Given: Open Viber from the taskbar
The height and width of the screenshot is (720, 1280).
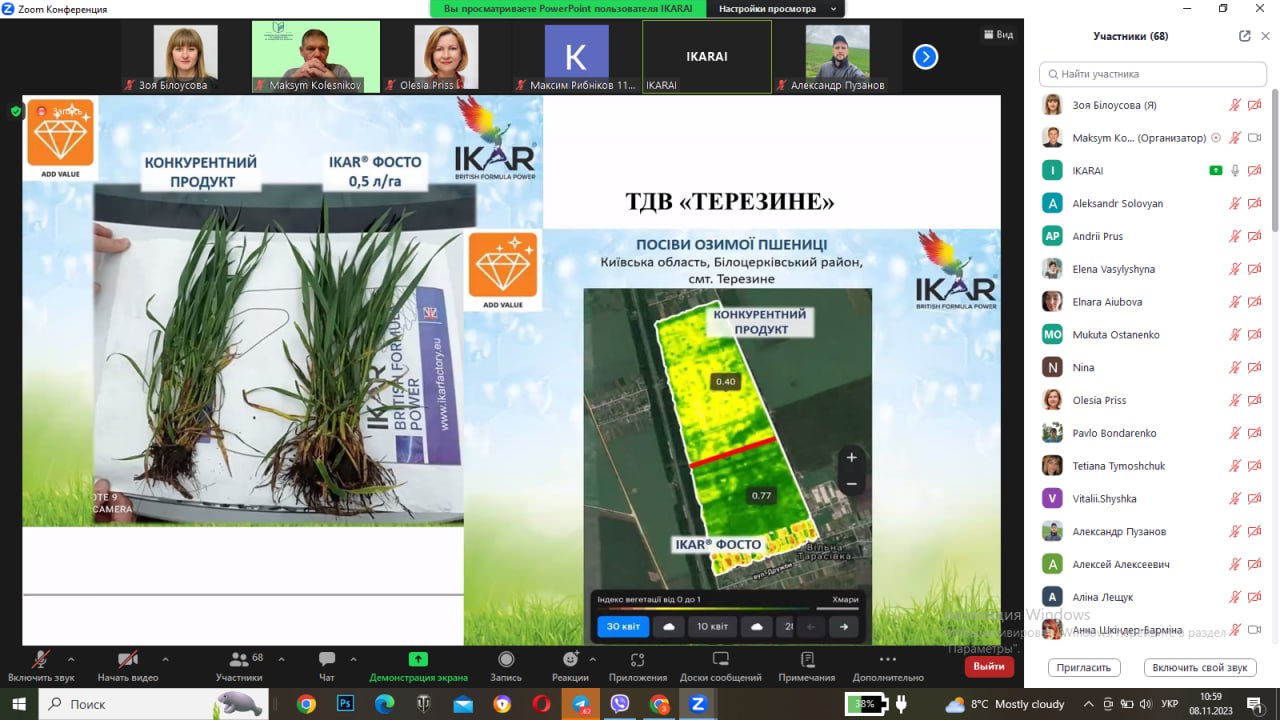Looking at the screenshot, I should [620, 704].
